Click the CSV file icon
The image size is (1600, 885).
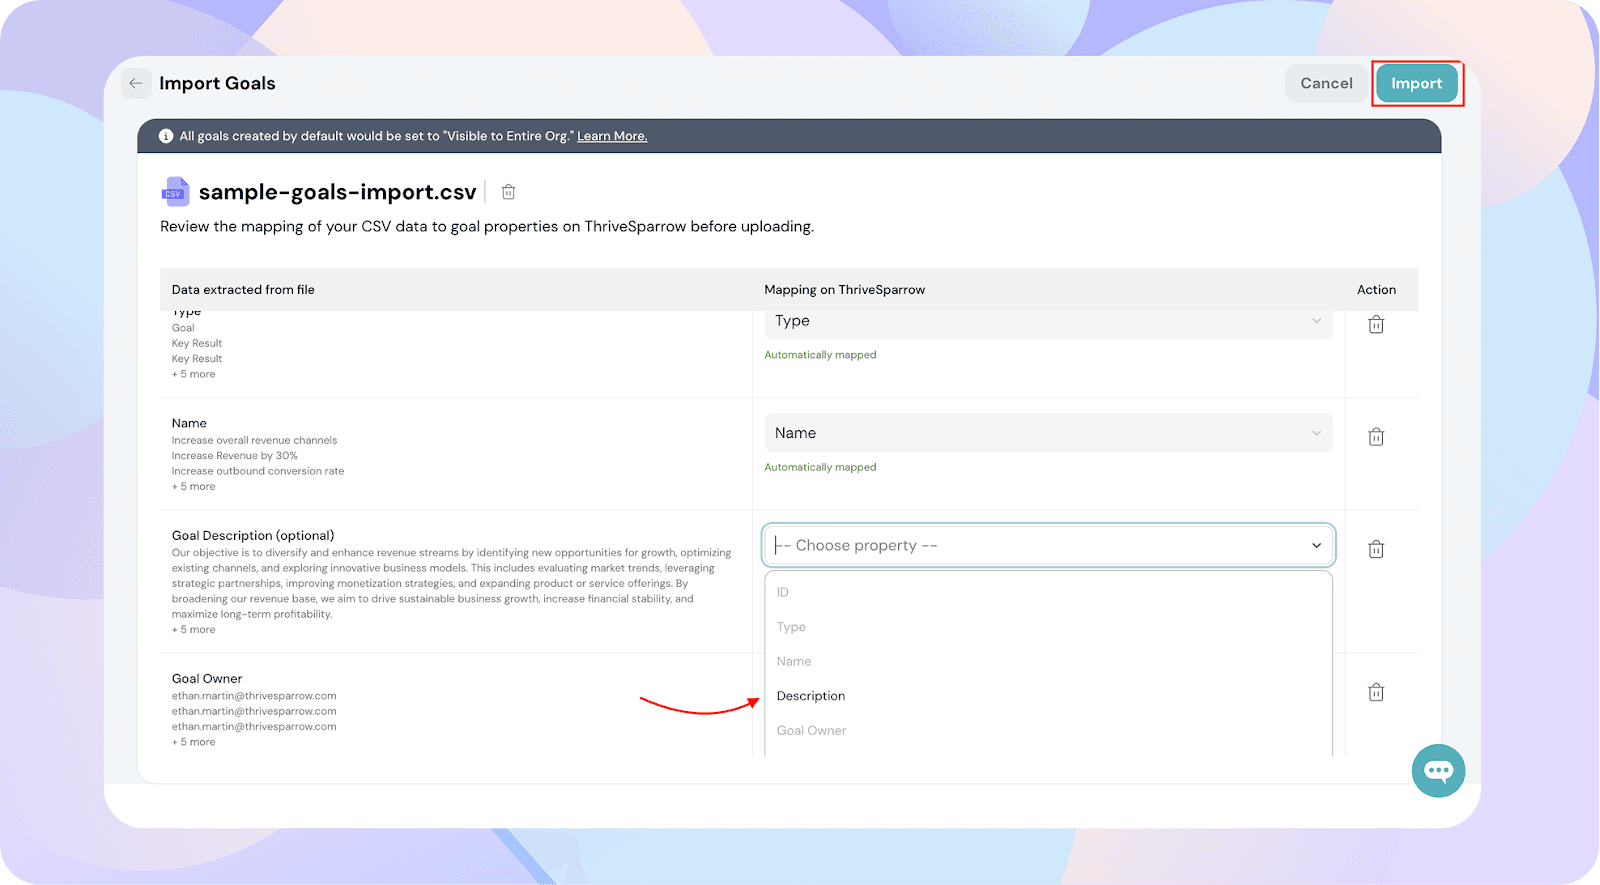(x=175, y=192)
